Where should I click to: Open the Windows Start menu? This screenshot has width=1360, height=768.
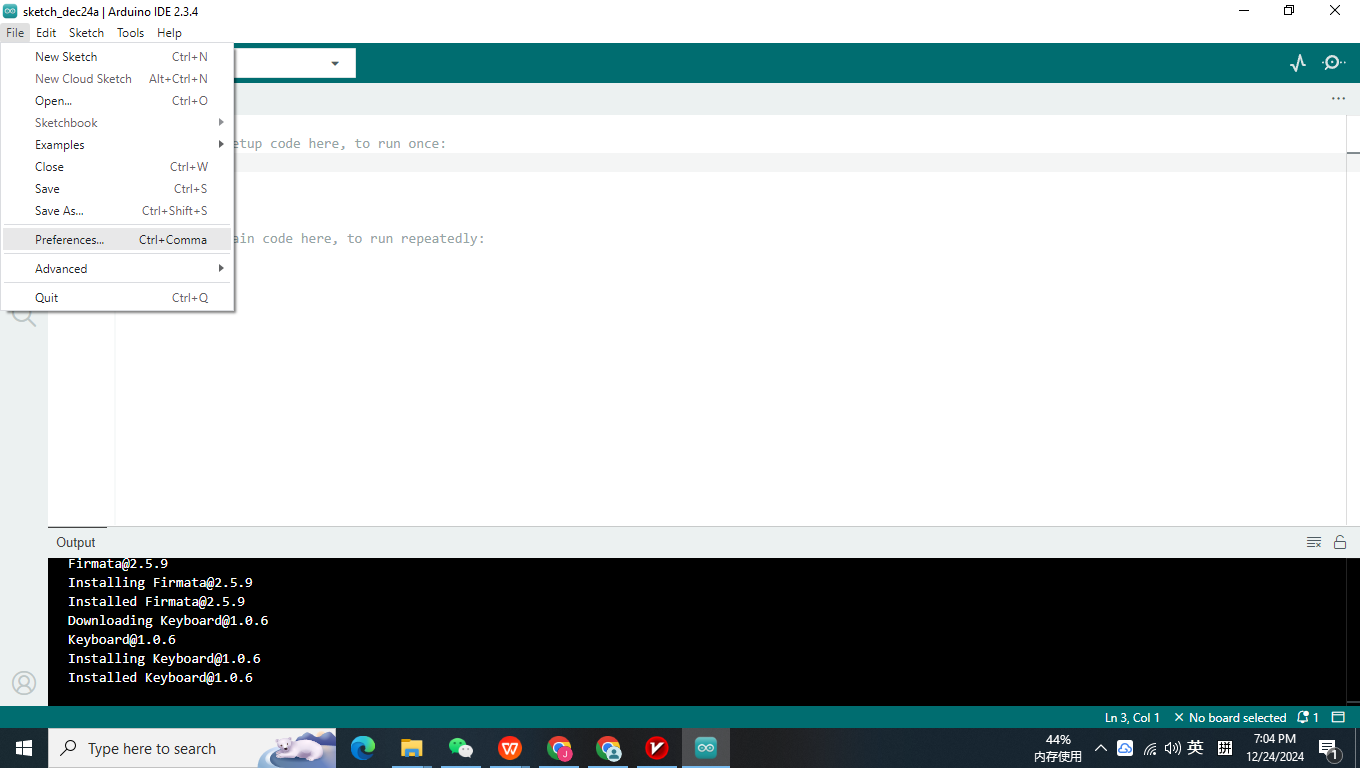tap(24, 748)
